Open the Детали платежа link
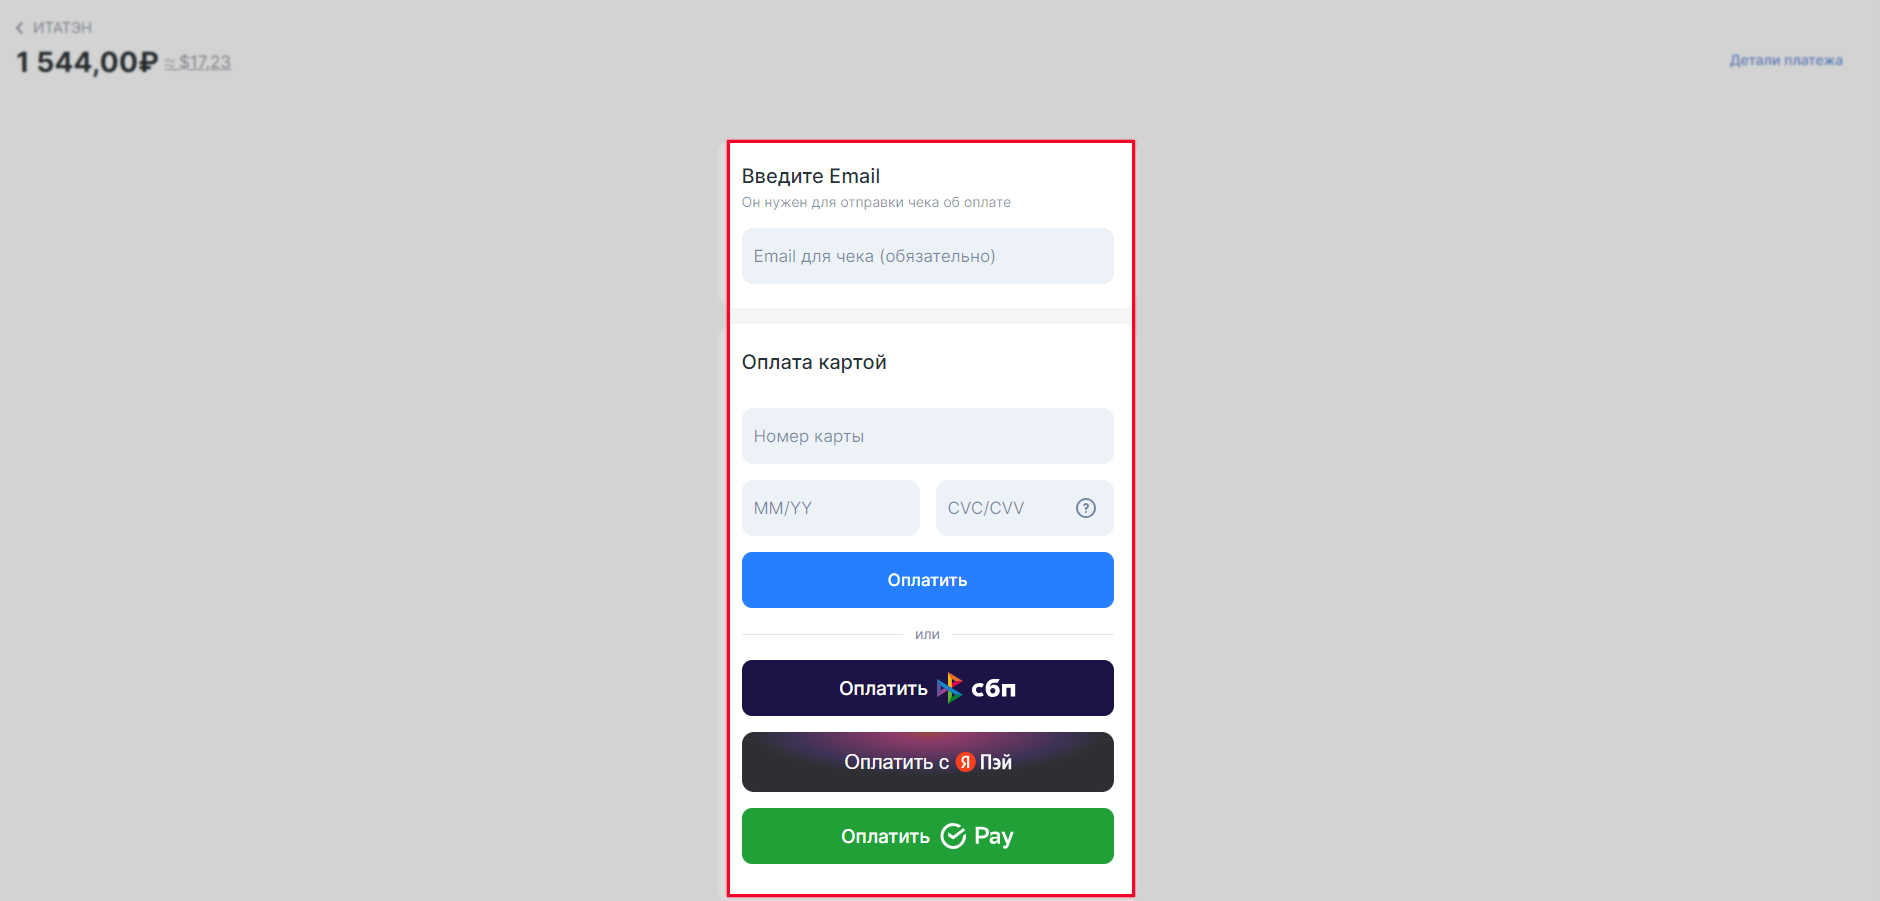 1786,60
